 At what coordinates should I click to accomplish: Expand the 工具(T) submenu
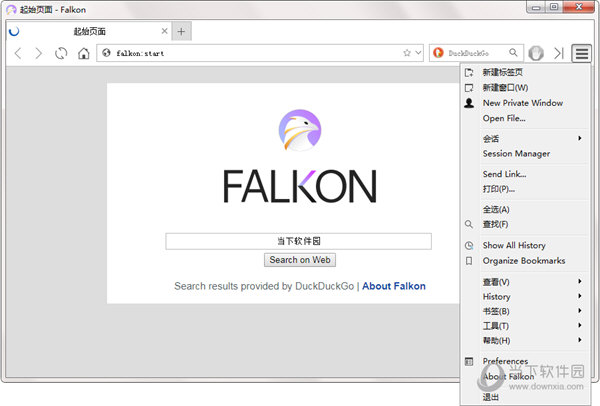[x=525, y=326]
